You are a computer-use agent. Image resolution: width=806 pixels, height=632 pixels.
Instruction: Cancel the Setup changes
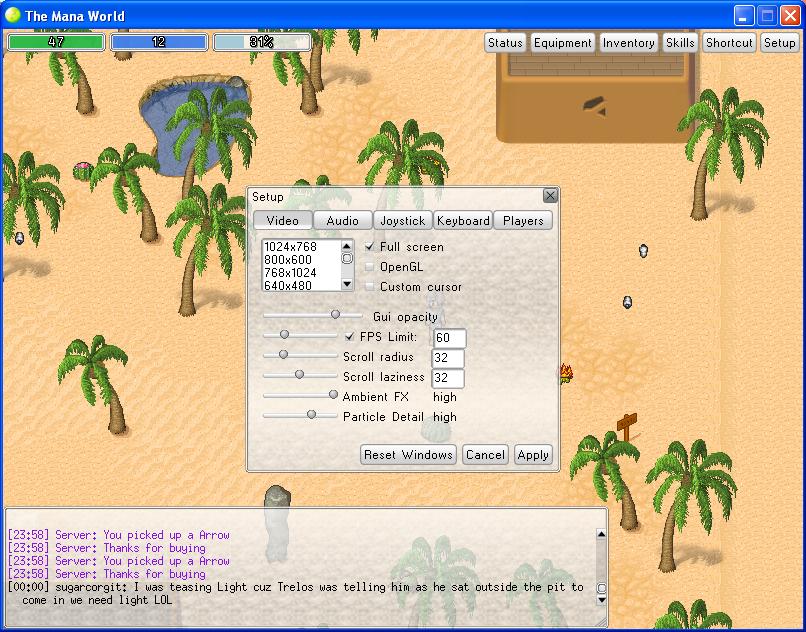485,455
